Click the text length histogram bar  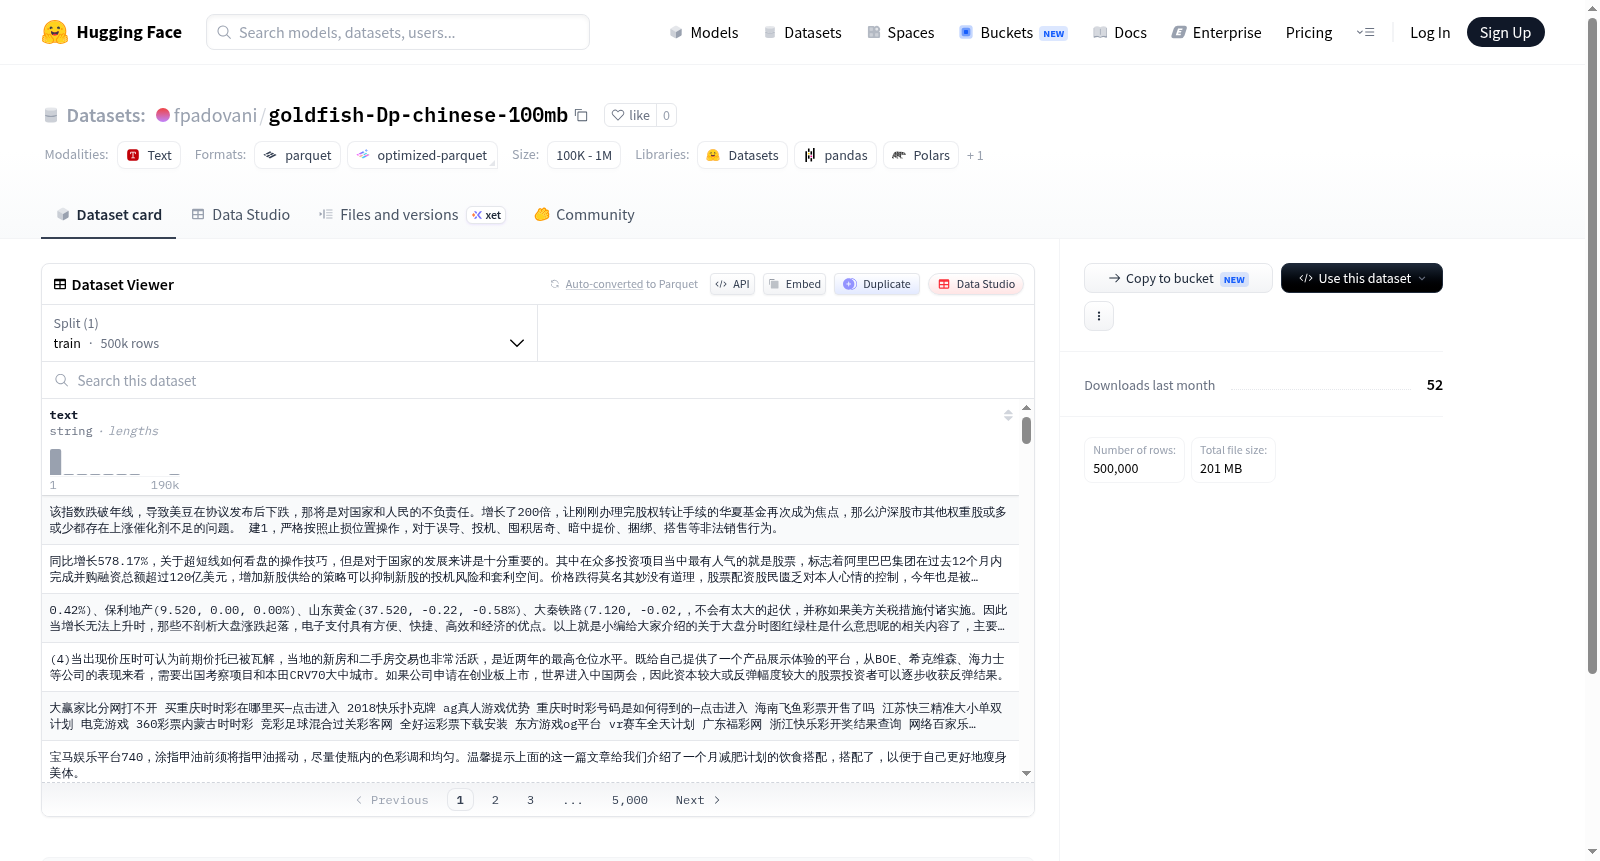pyautogui.click(x=56, y=462)
